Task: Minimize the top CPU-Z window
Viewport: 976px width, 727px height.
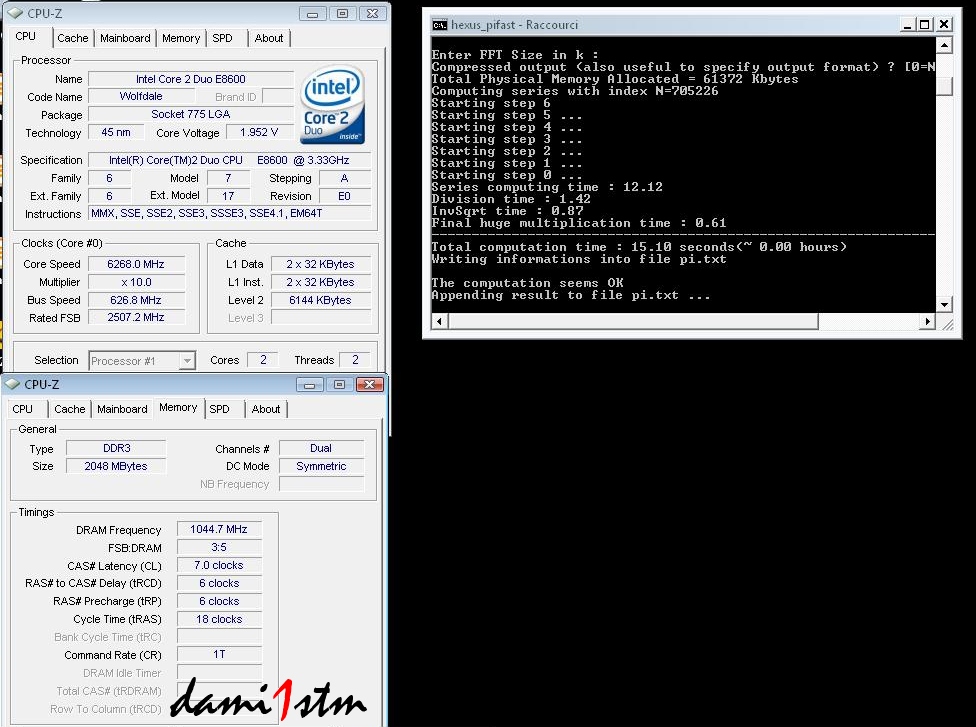Action: pos(312,14)
